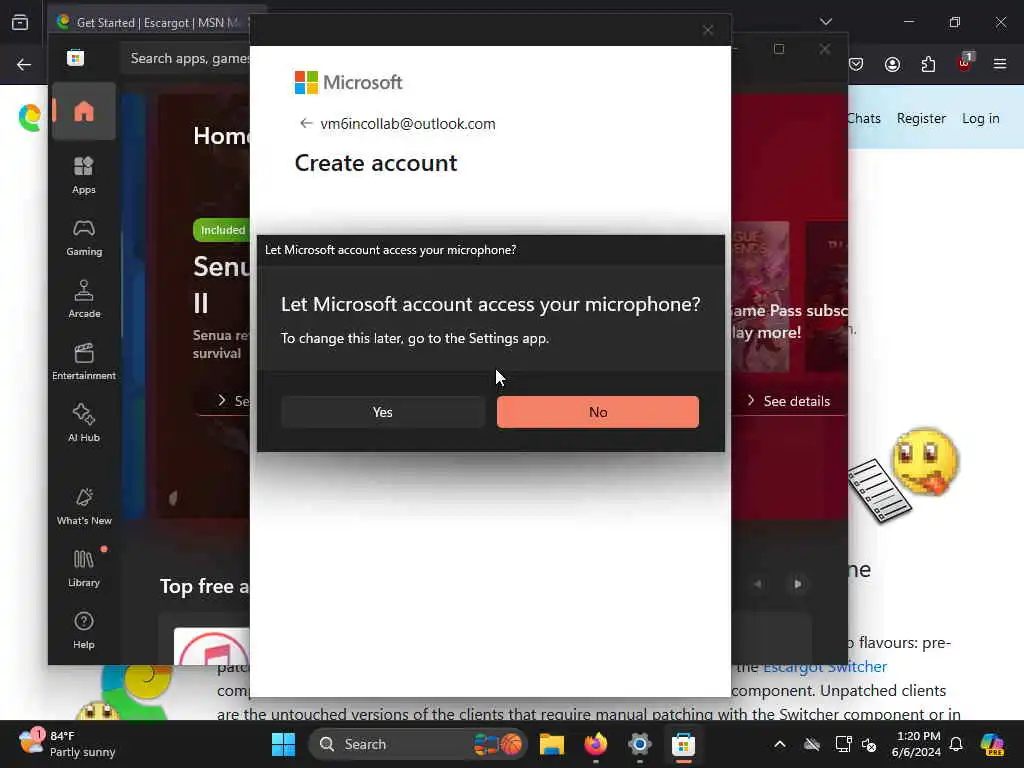
Task: Open Settings gear app on taskbar
Action: (639, 744)
